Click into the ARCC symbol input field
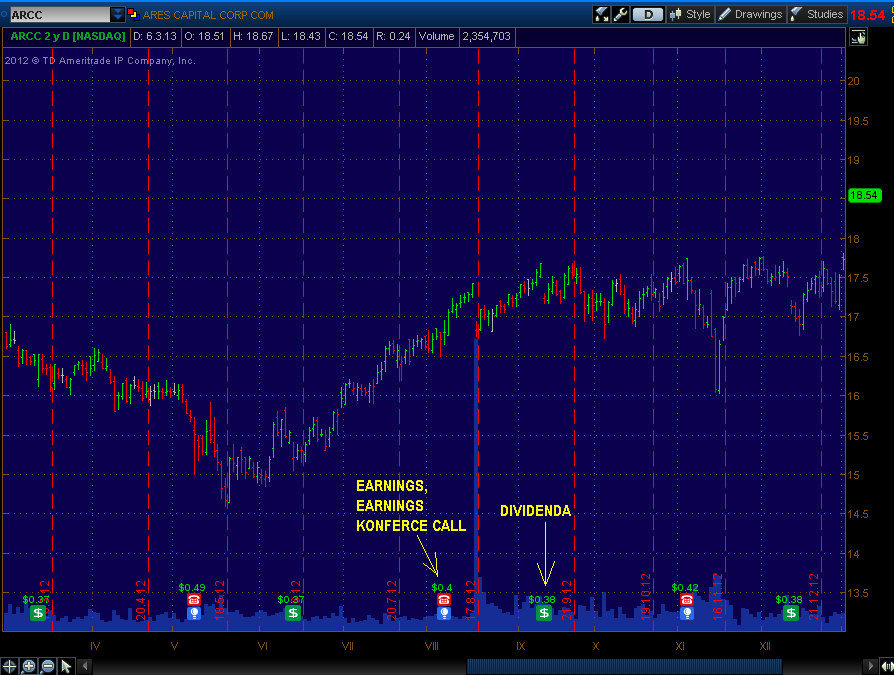Screen dimensions: 894x675 pos(59,14)
